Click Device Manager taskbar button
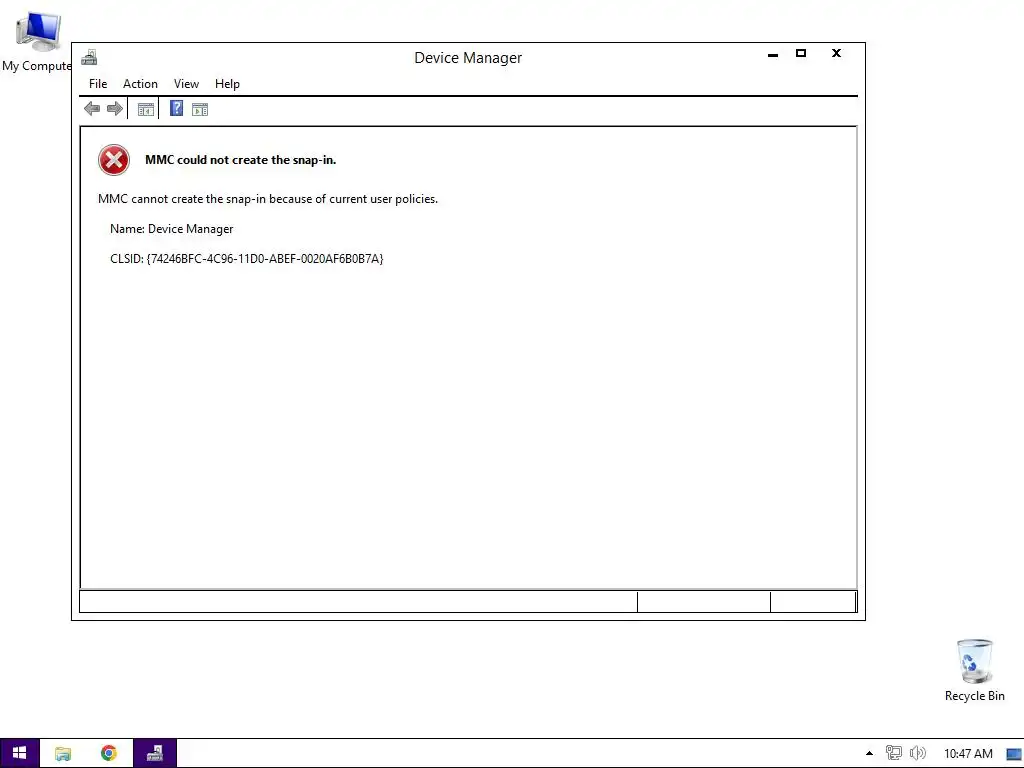 [x=155, y=753]
